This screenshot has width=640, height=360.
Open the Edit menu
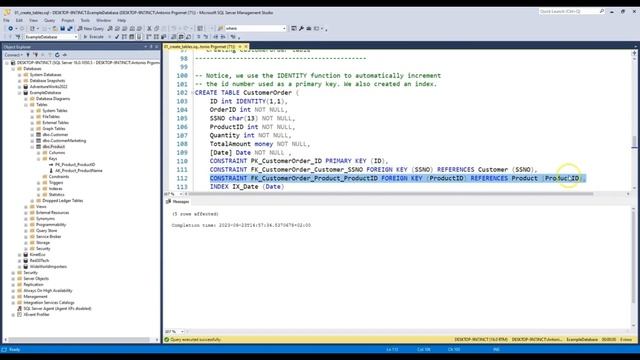pyautogui.click(x=19, y=20)
